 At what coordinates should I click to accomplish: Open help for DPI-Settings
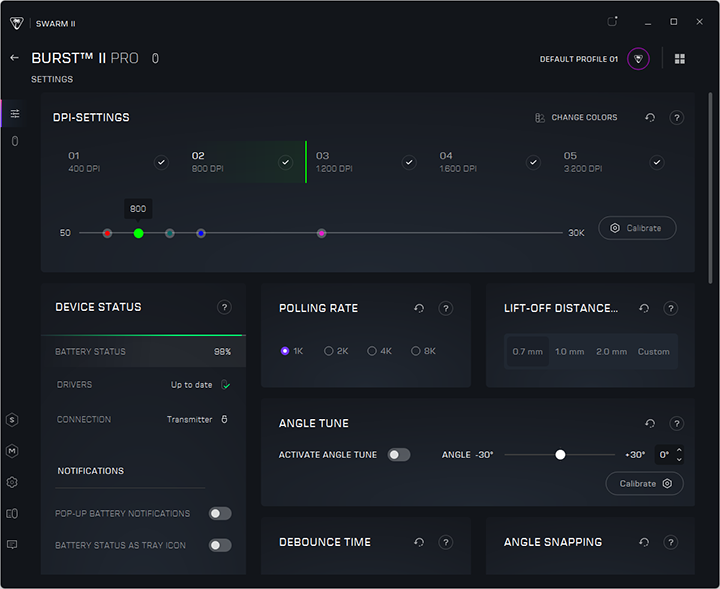coord(677,118)
